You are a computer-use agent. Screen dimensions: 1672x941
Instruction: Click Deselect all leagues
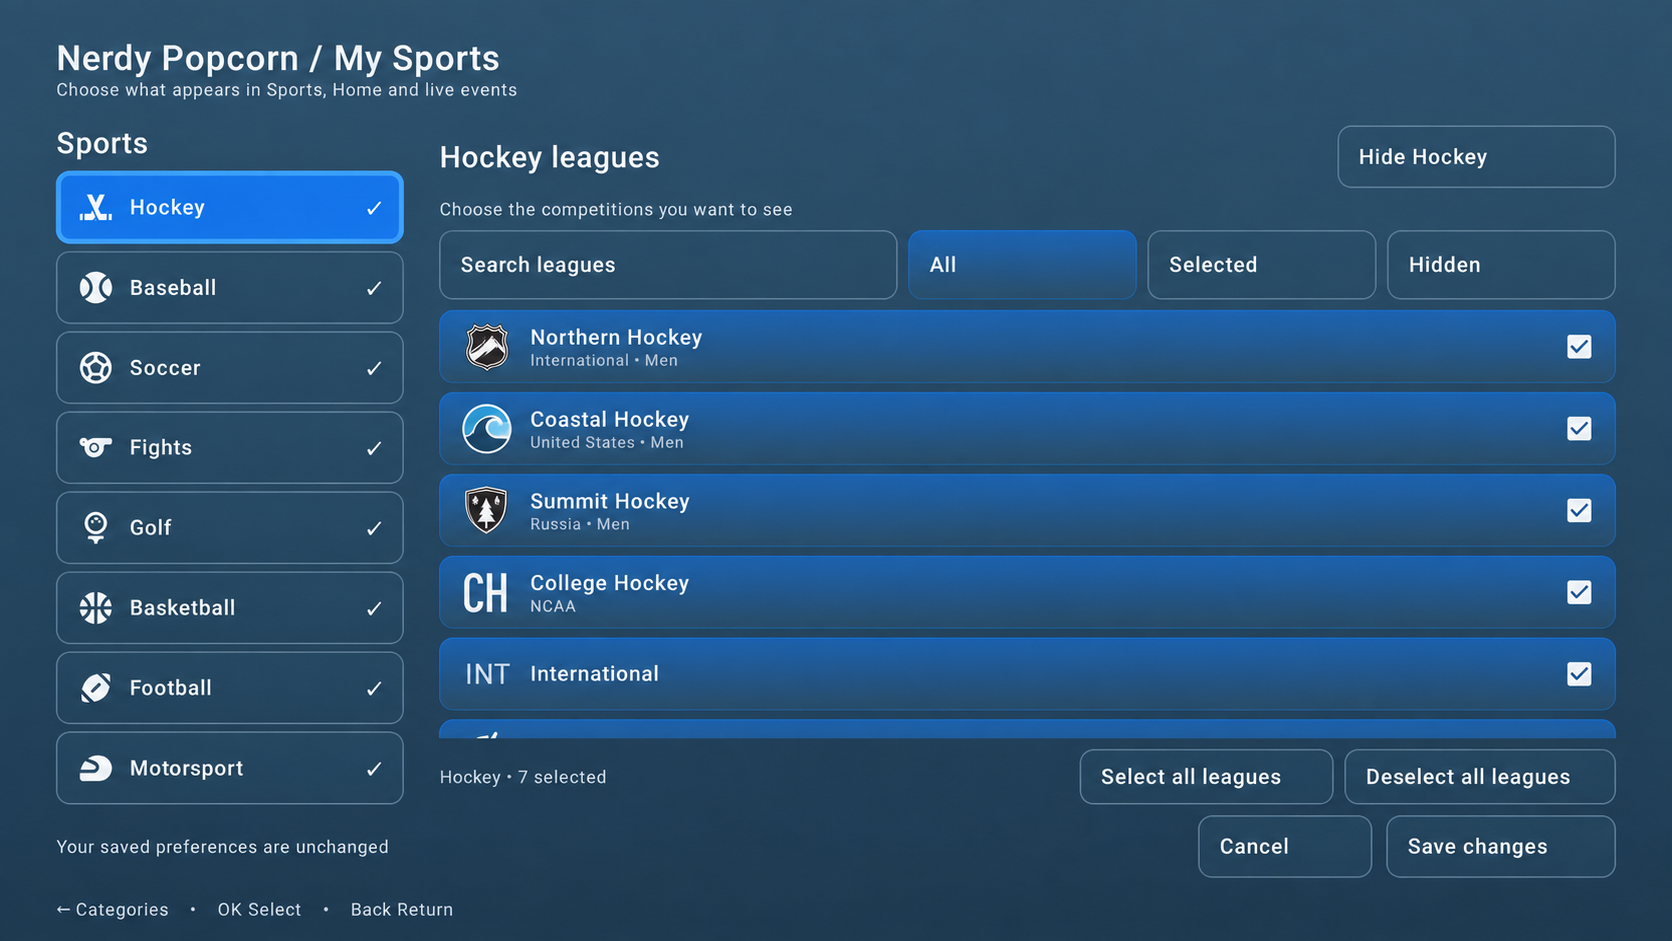coord(1480,777)
